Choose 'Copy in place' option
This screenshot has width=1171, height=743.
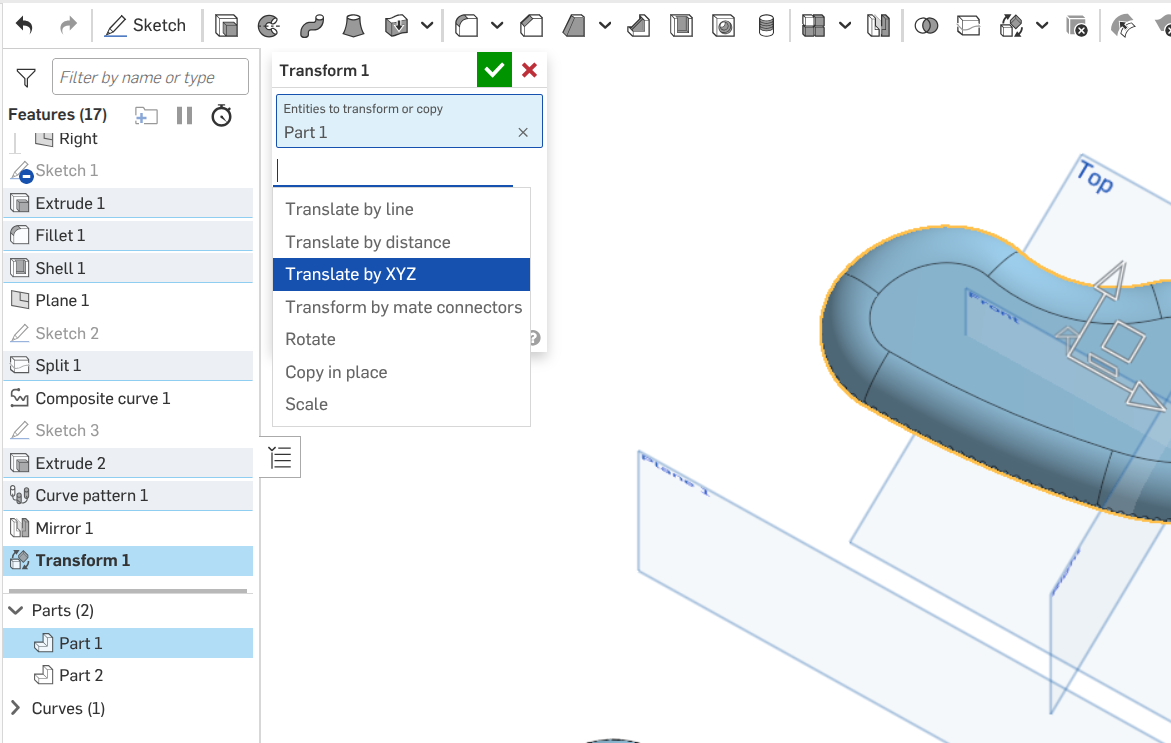click(x=402, y=372)
